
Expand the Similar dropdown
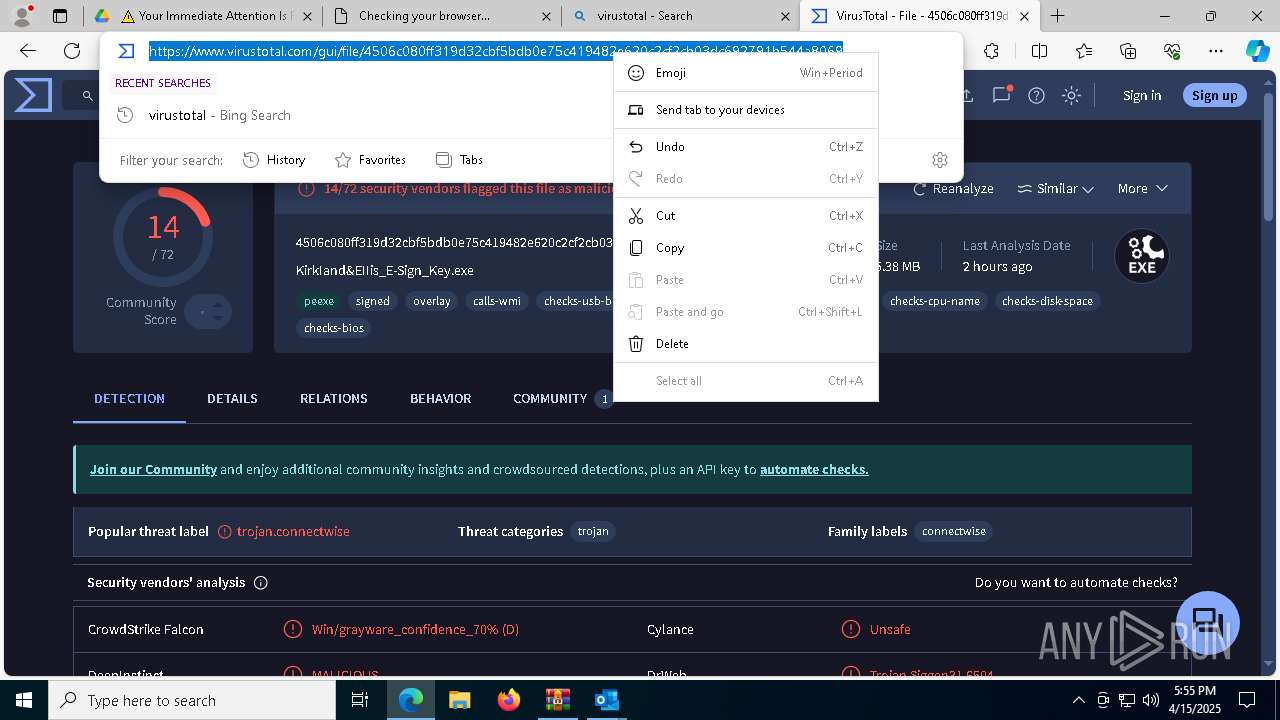(x=1055, y=188)
